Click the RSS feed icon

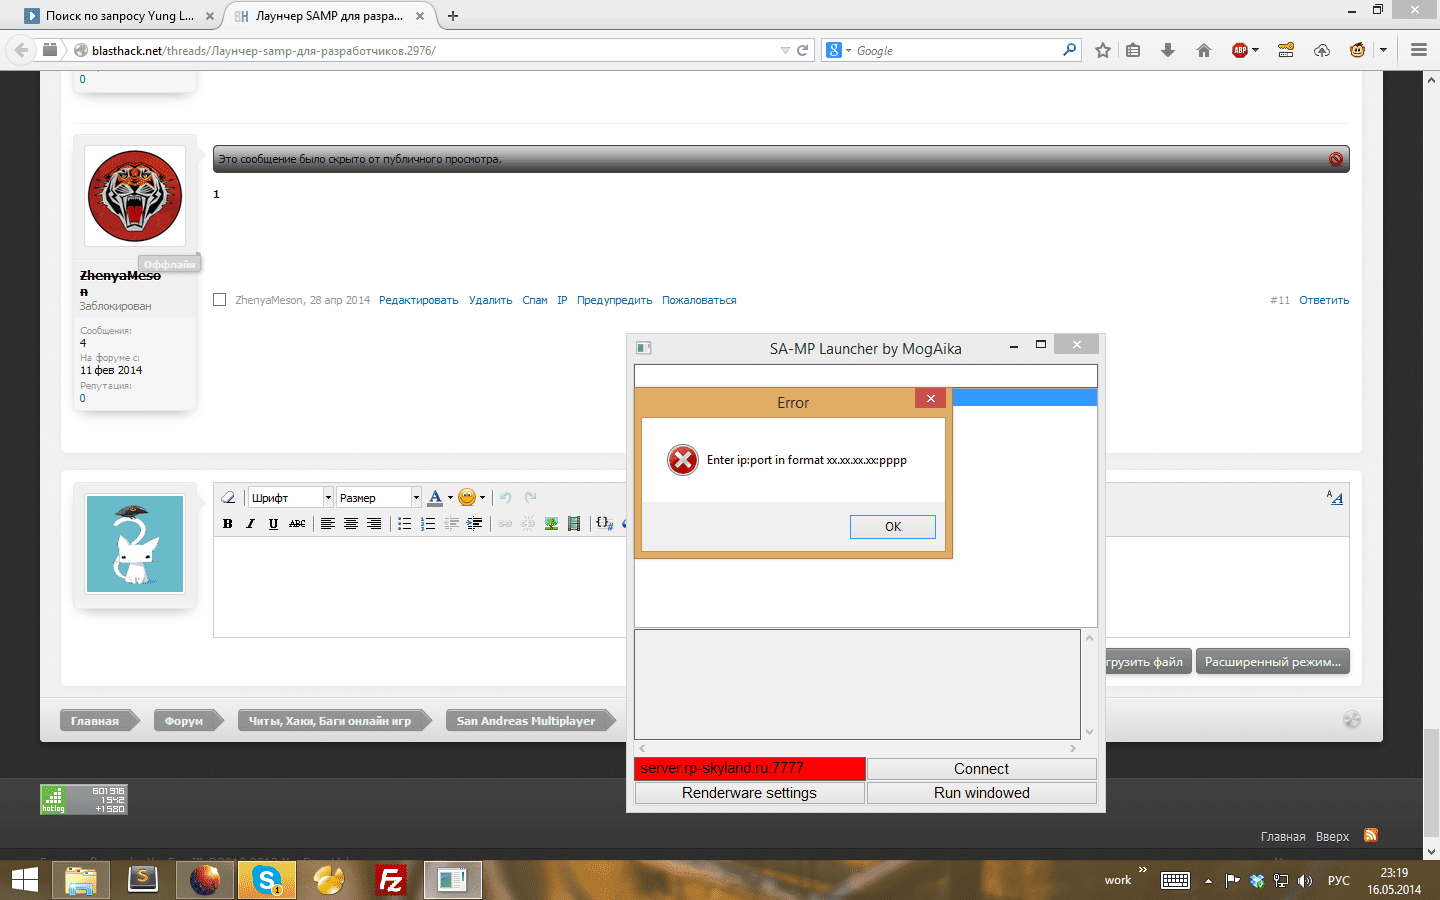pyautogui.click(x=1371, y=836)
